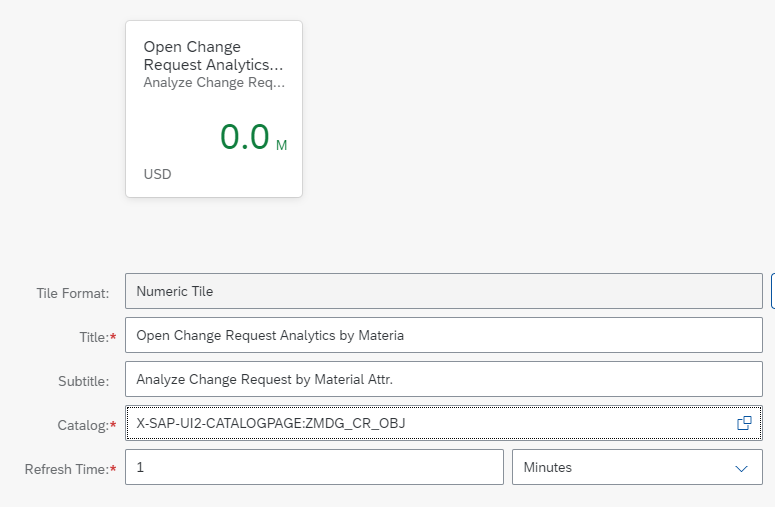This screenshot has width=775, height=507.
Task: Click the tile subtitle 'Analyze Change Req...'
Action: pyautogui.click(x=214, y=83)
